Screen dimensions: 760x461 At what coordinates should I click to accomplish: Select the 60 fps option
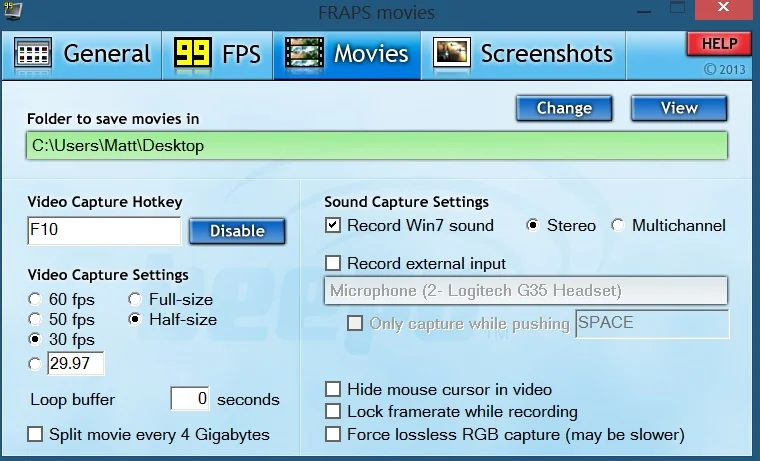pos(62,300)
